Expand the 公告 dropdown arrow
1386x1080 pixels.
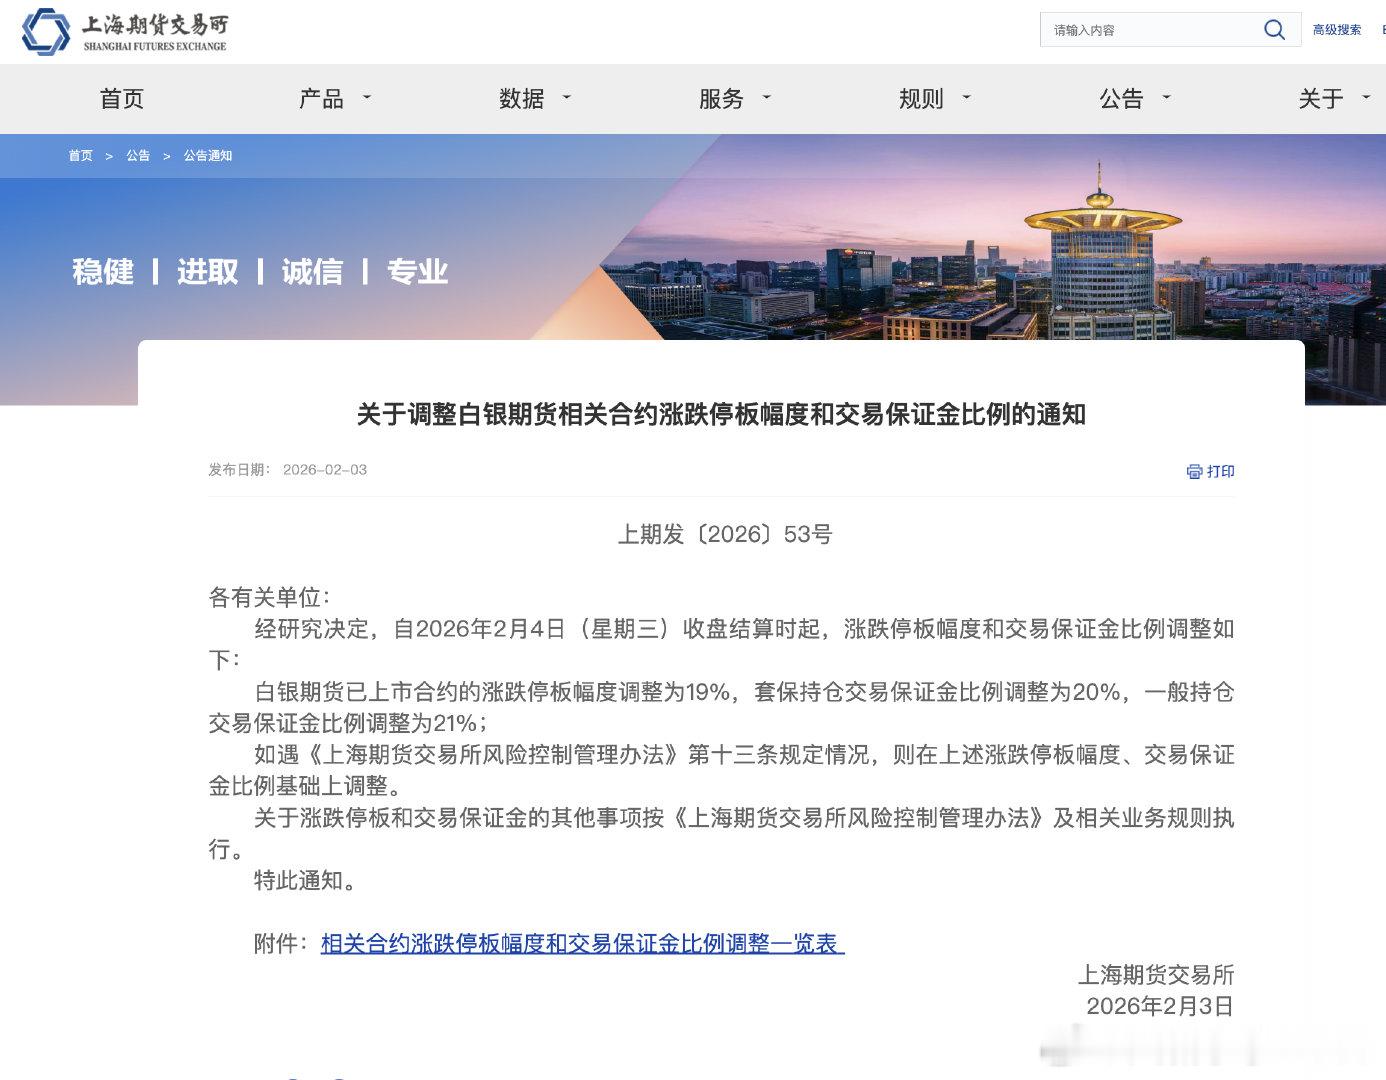click(x=1166, y=100)
